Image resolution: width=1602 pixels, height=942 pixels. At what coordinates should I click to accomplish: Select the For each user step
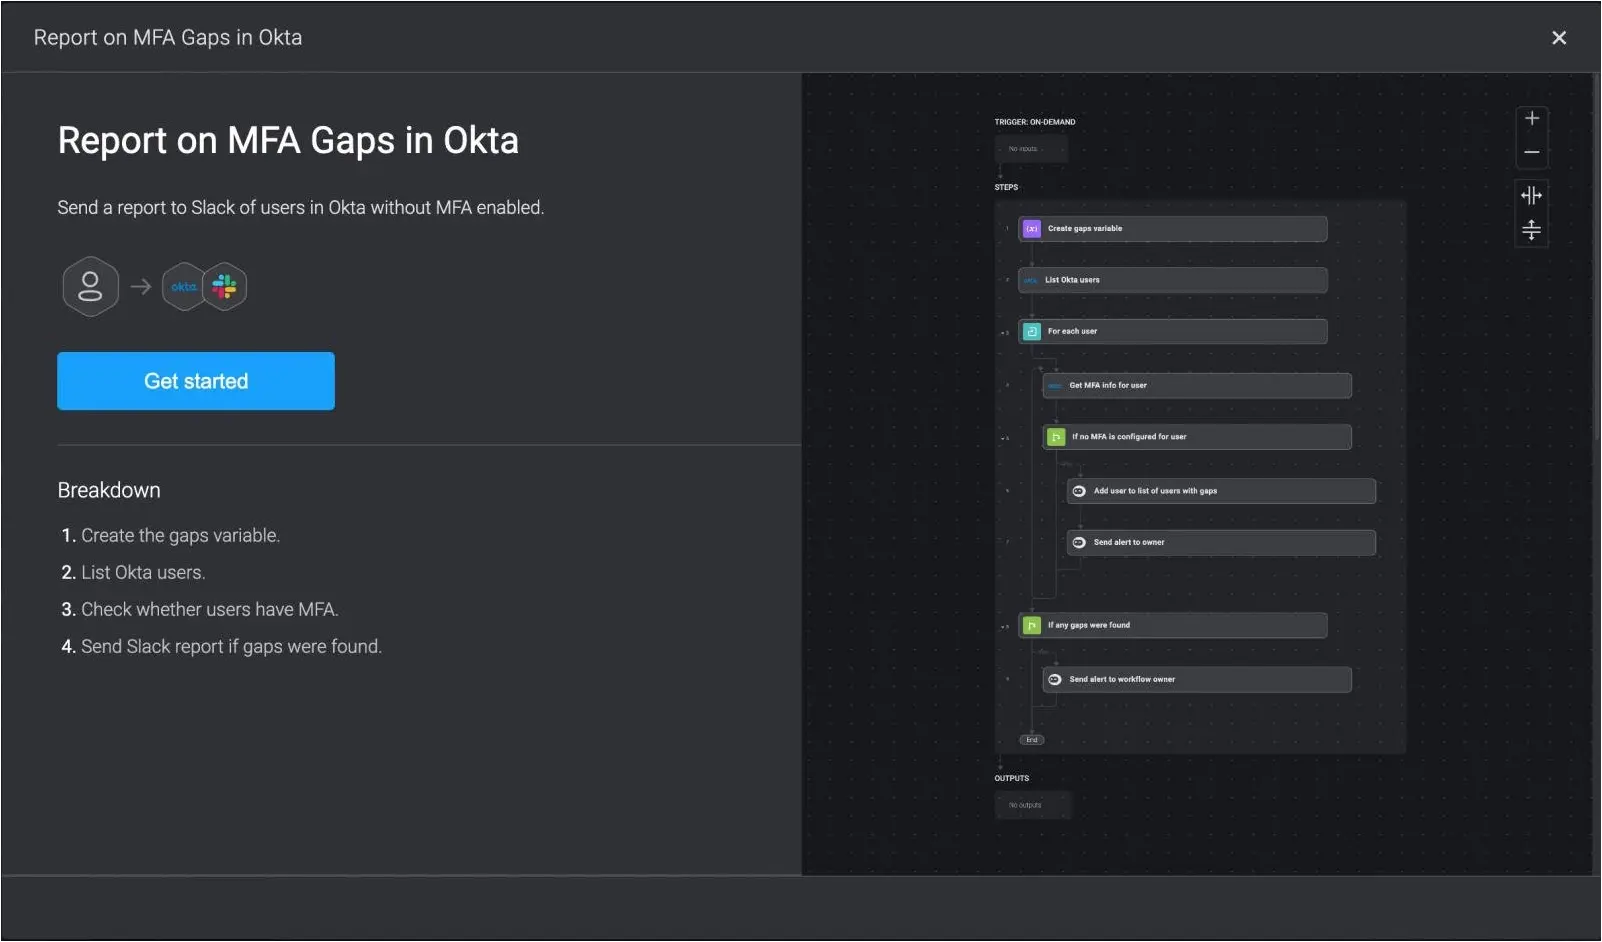[1173, 331]
